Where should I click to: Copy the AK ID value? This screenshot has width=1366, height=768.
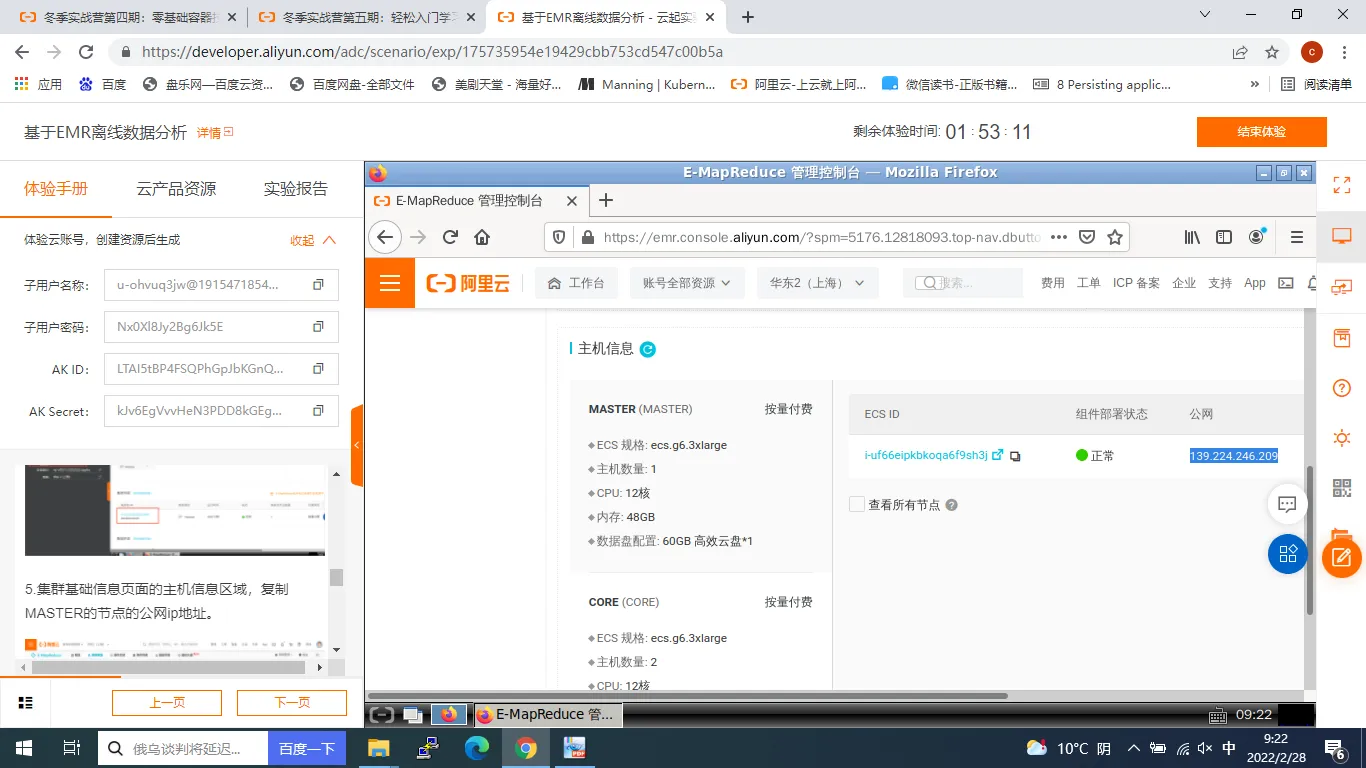(x=318, y=369)
